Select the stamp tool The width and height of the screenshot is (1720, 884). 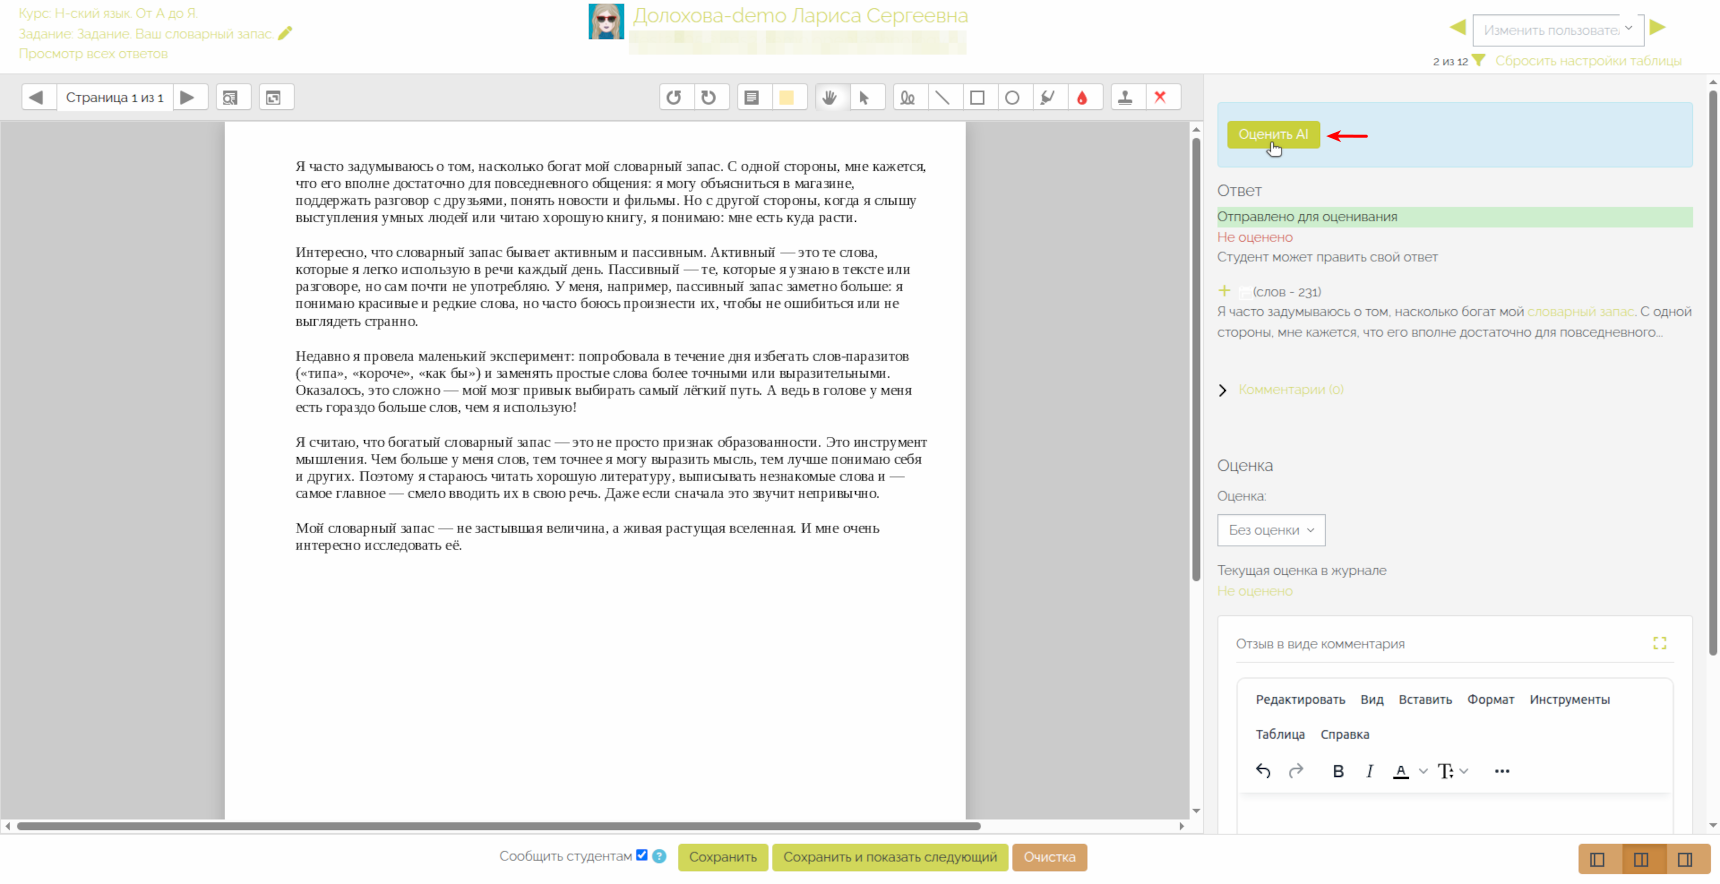point(1126,97)
